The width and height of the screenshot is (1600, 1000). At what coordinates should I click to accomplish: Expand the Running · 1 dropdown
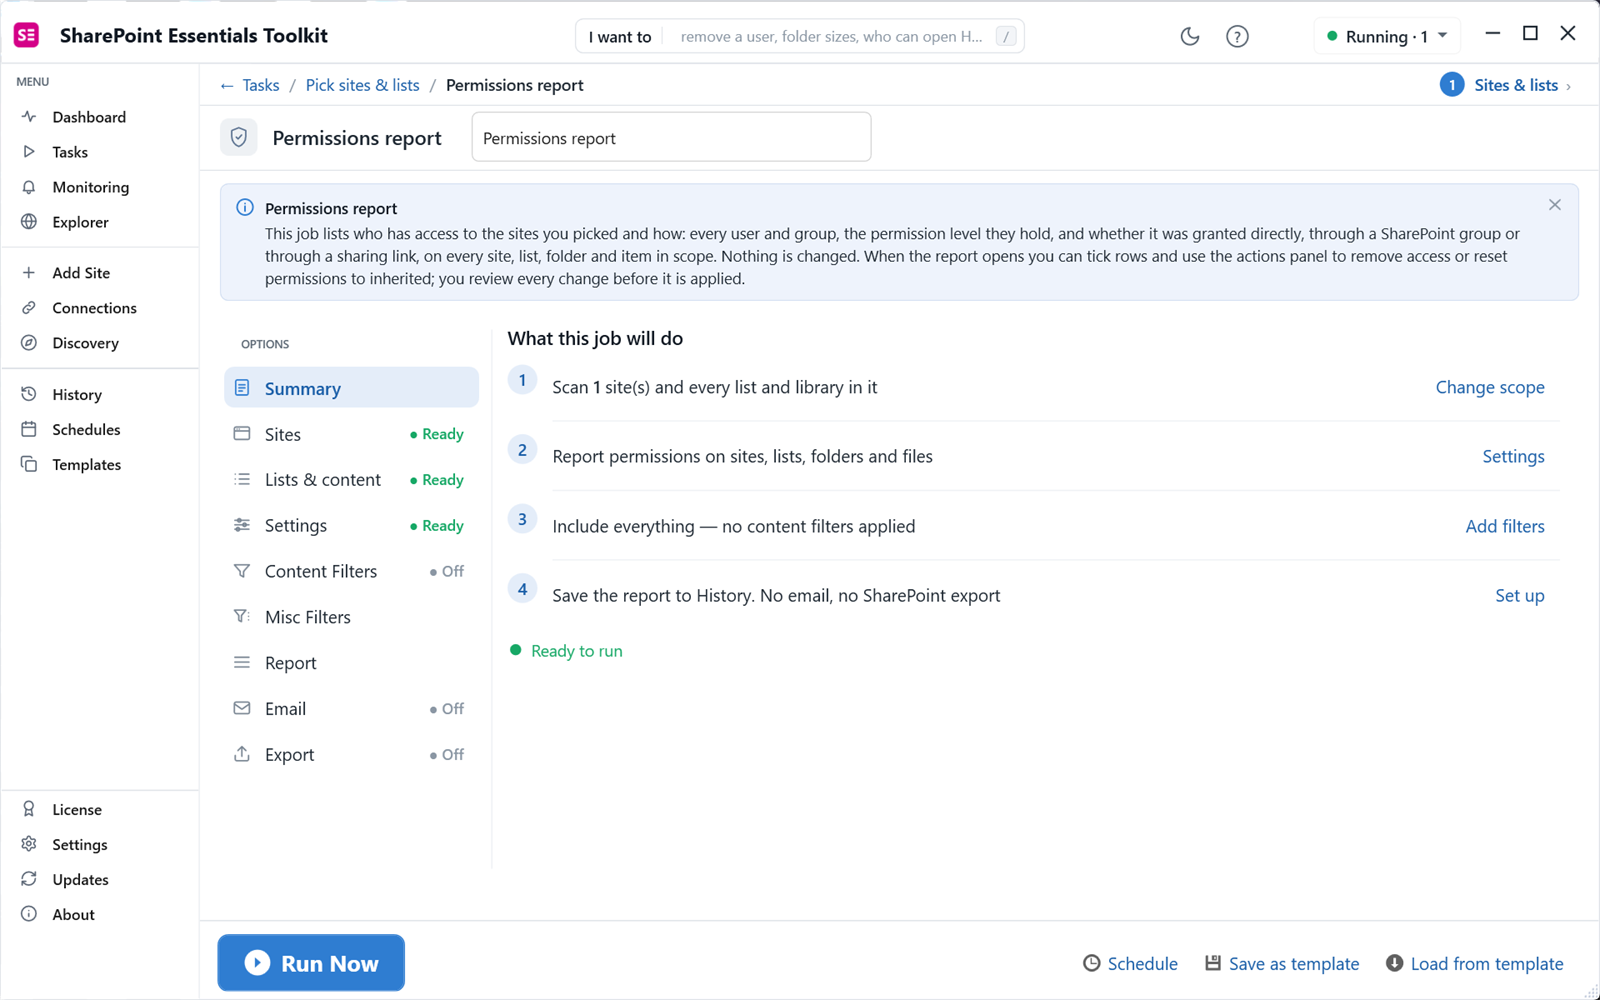(1387, 36)
